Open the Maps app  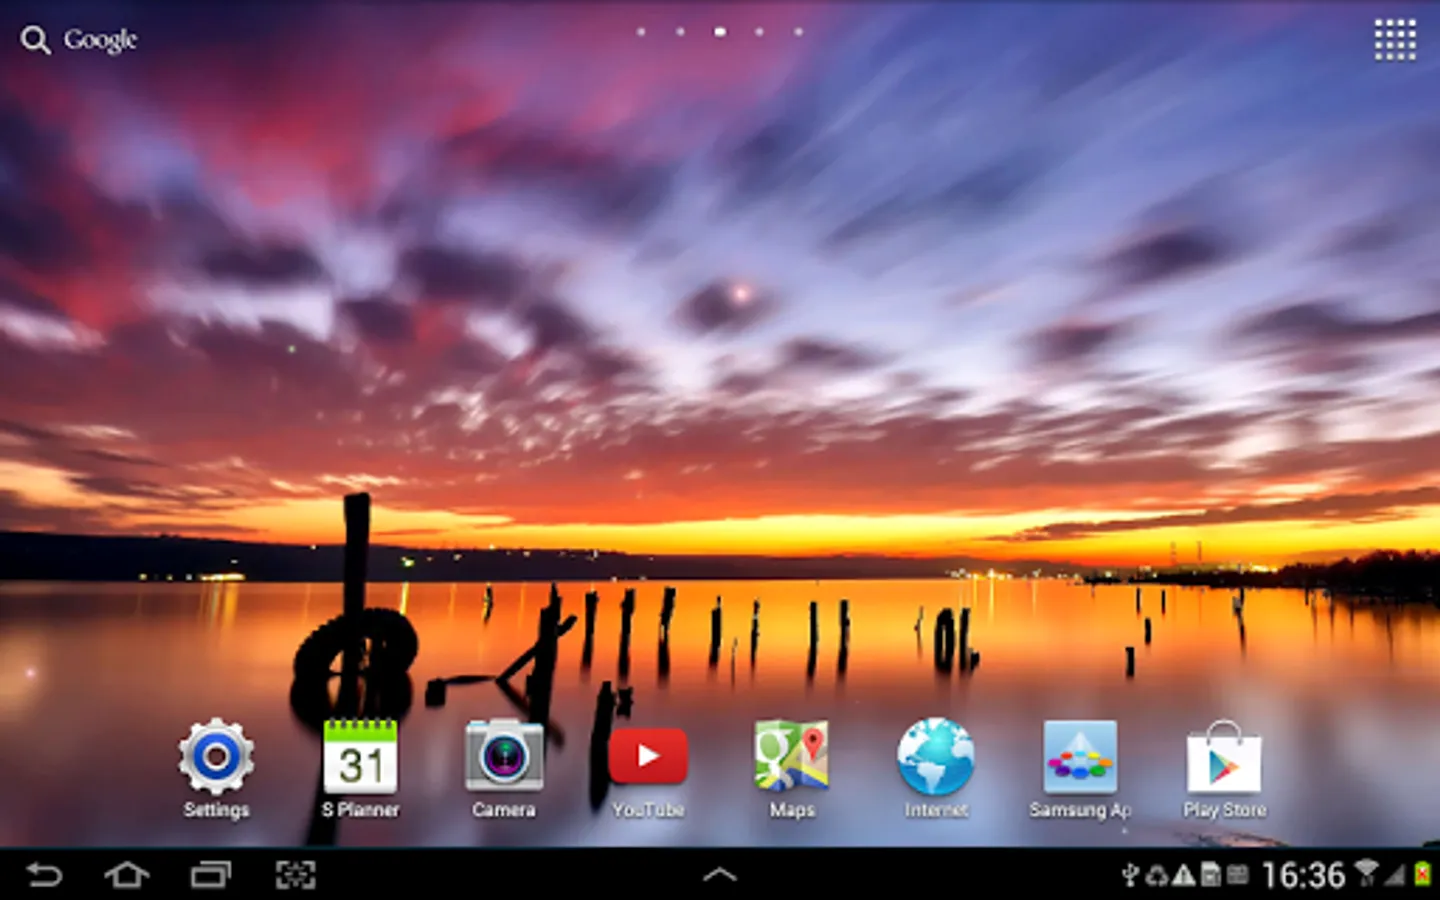(x=792, y=768)
